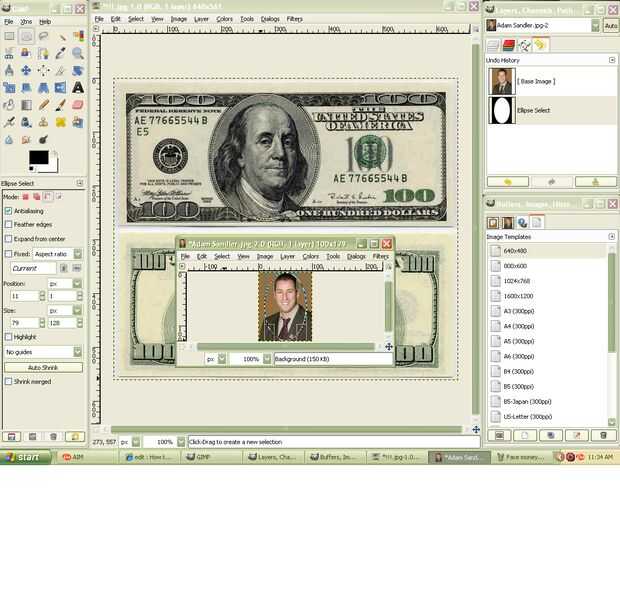The image size is (620, 604).
Task: Select the Select by Color tool
Action: (78, 36)
